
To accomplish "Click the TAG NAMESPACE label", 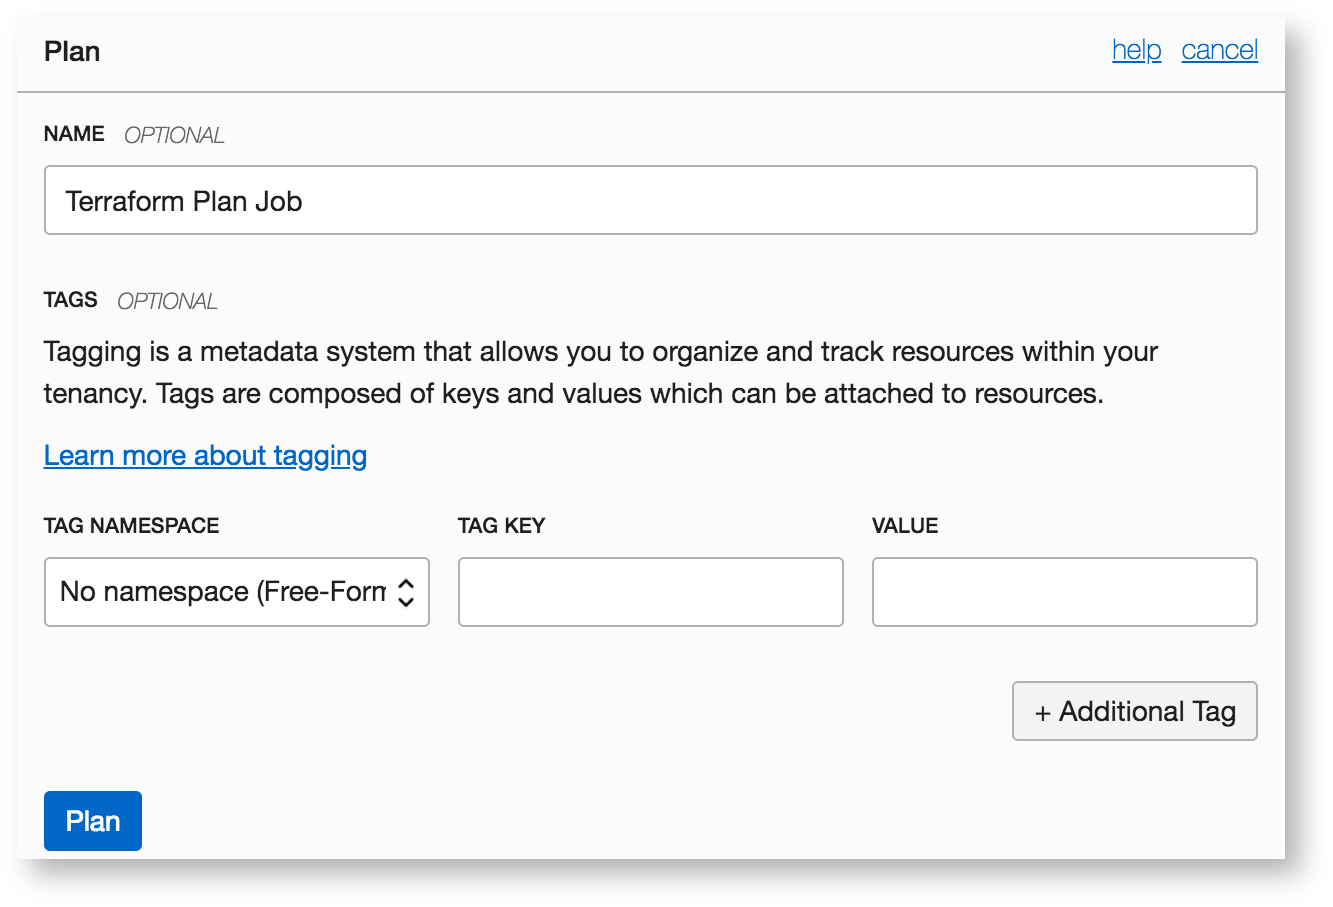I will 131,526.
